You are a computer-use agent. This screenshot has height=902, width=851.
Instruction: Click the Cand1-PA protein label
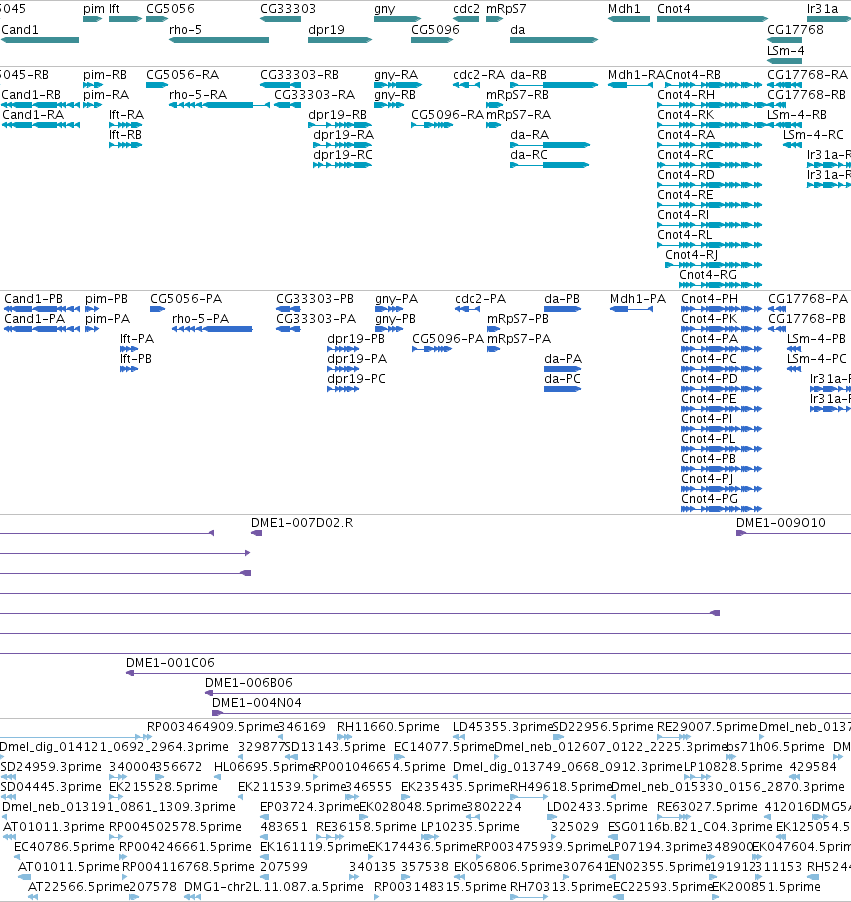coord(35,319)
